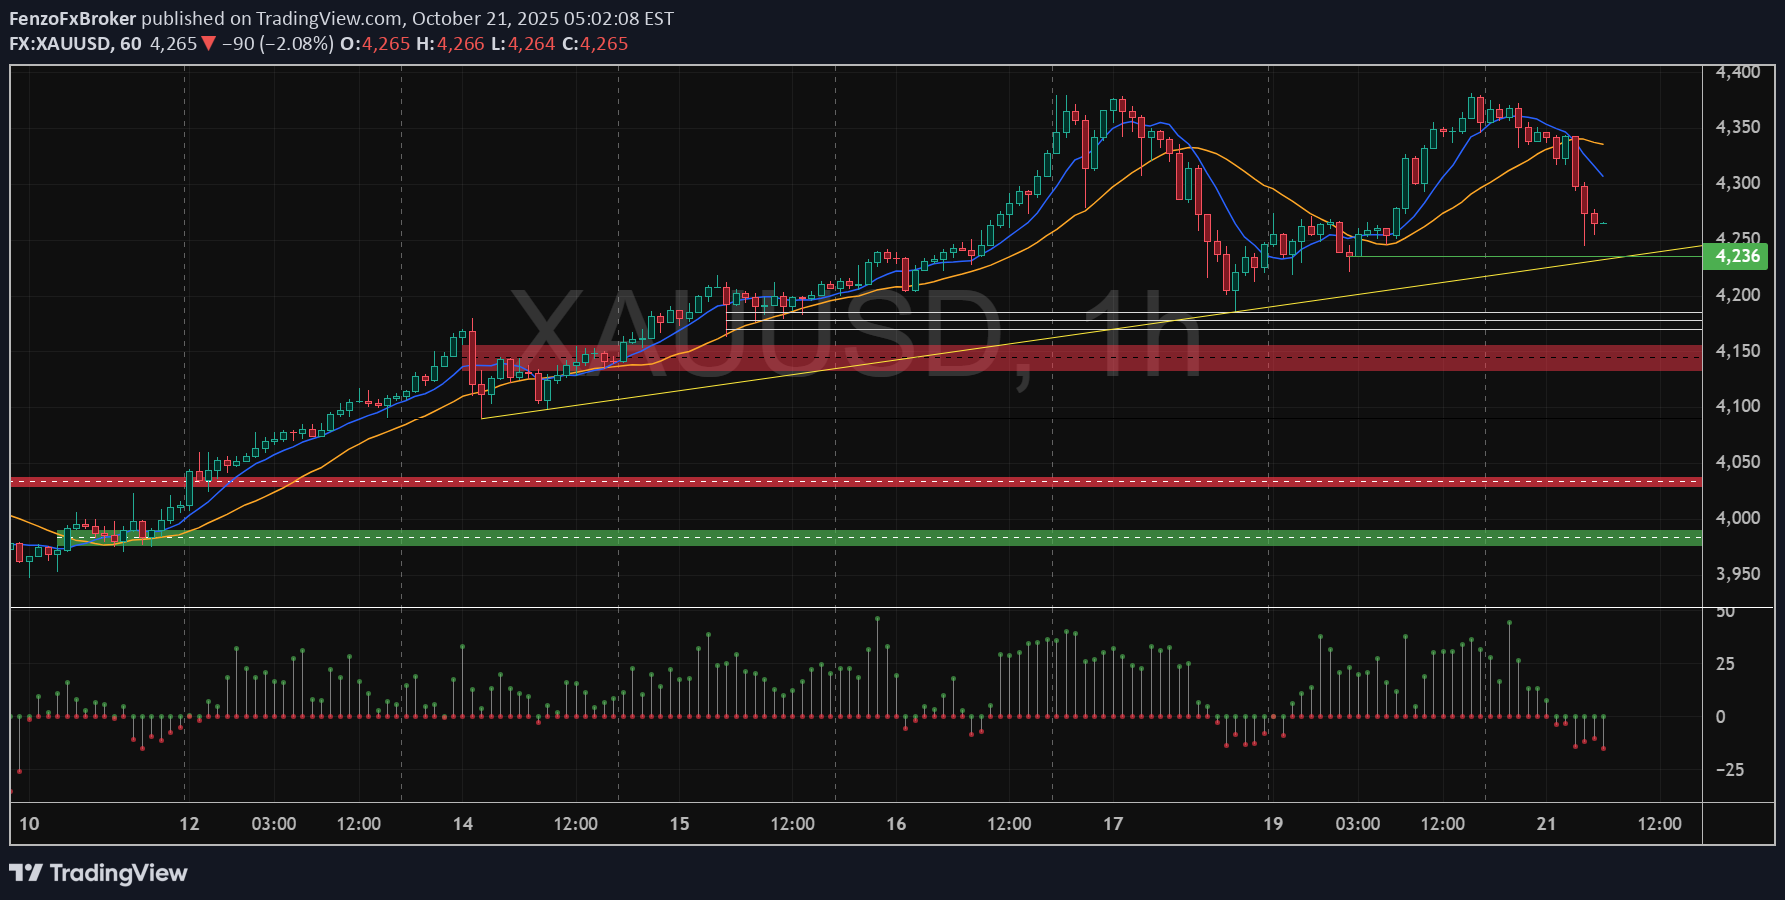Click date 21 on the time axis
The image size is (1785, 900).
pos(1546,824)
